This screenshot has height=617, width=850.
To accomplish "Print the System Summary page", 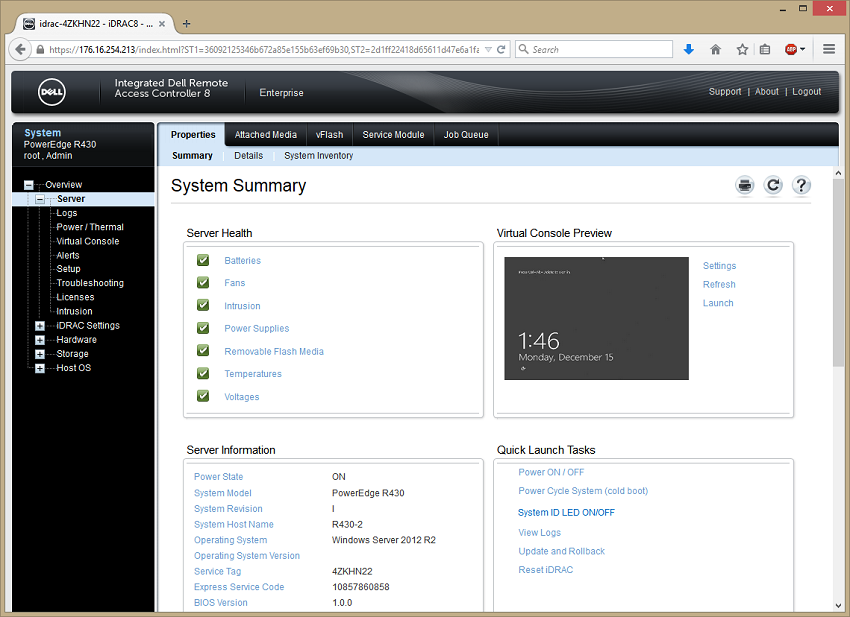I will coord(745,185).
